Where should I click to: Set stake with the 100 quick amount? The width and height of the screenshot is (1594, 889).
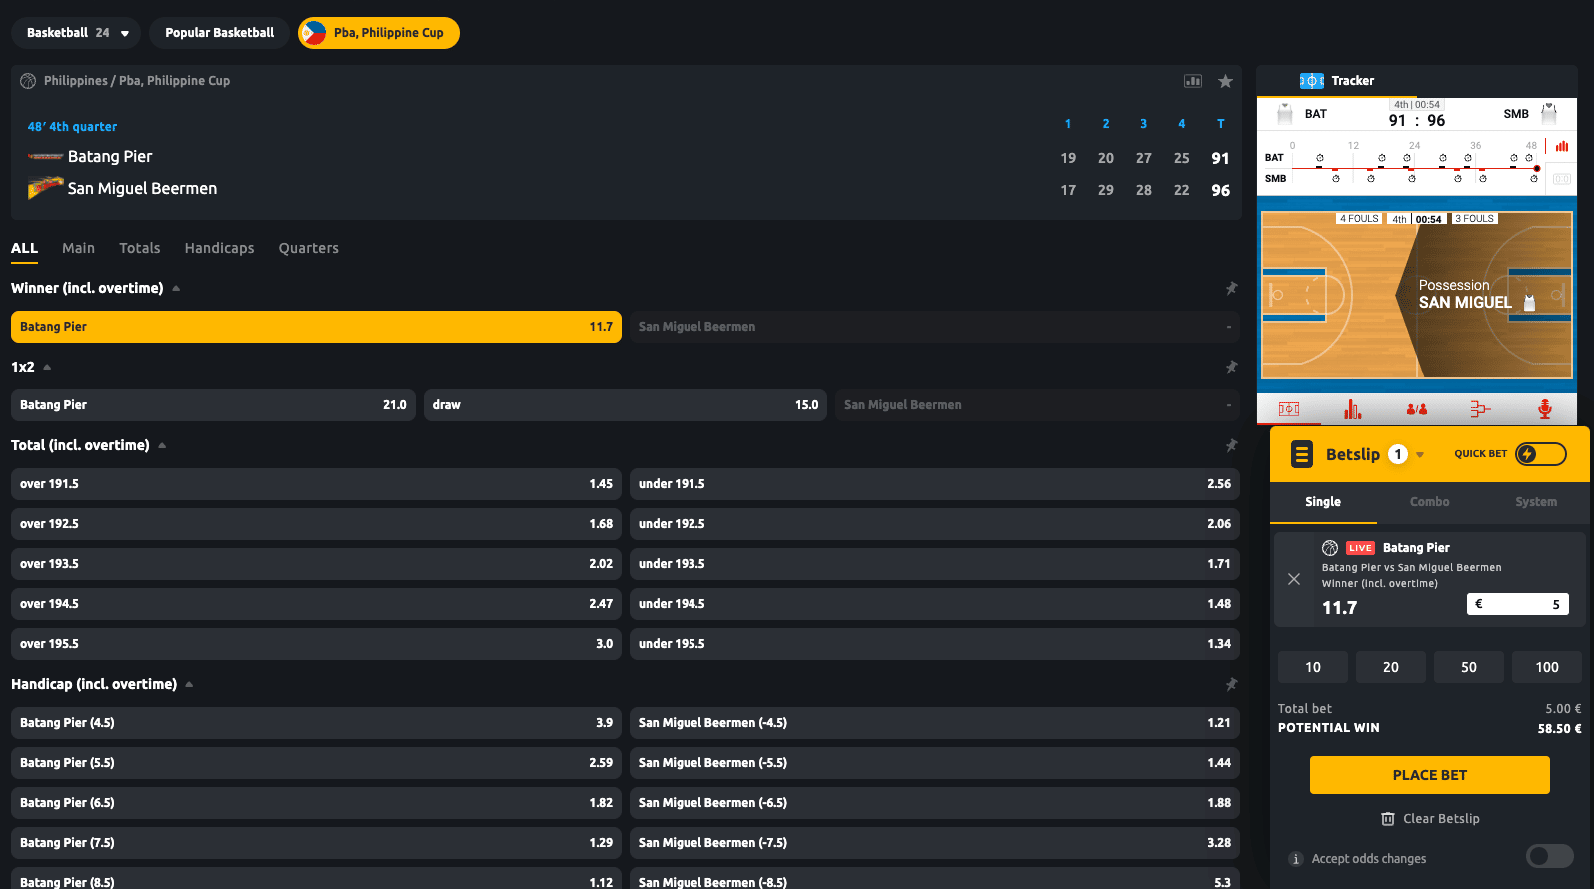pyautogui.click(x=1547, y=667)
